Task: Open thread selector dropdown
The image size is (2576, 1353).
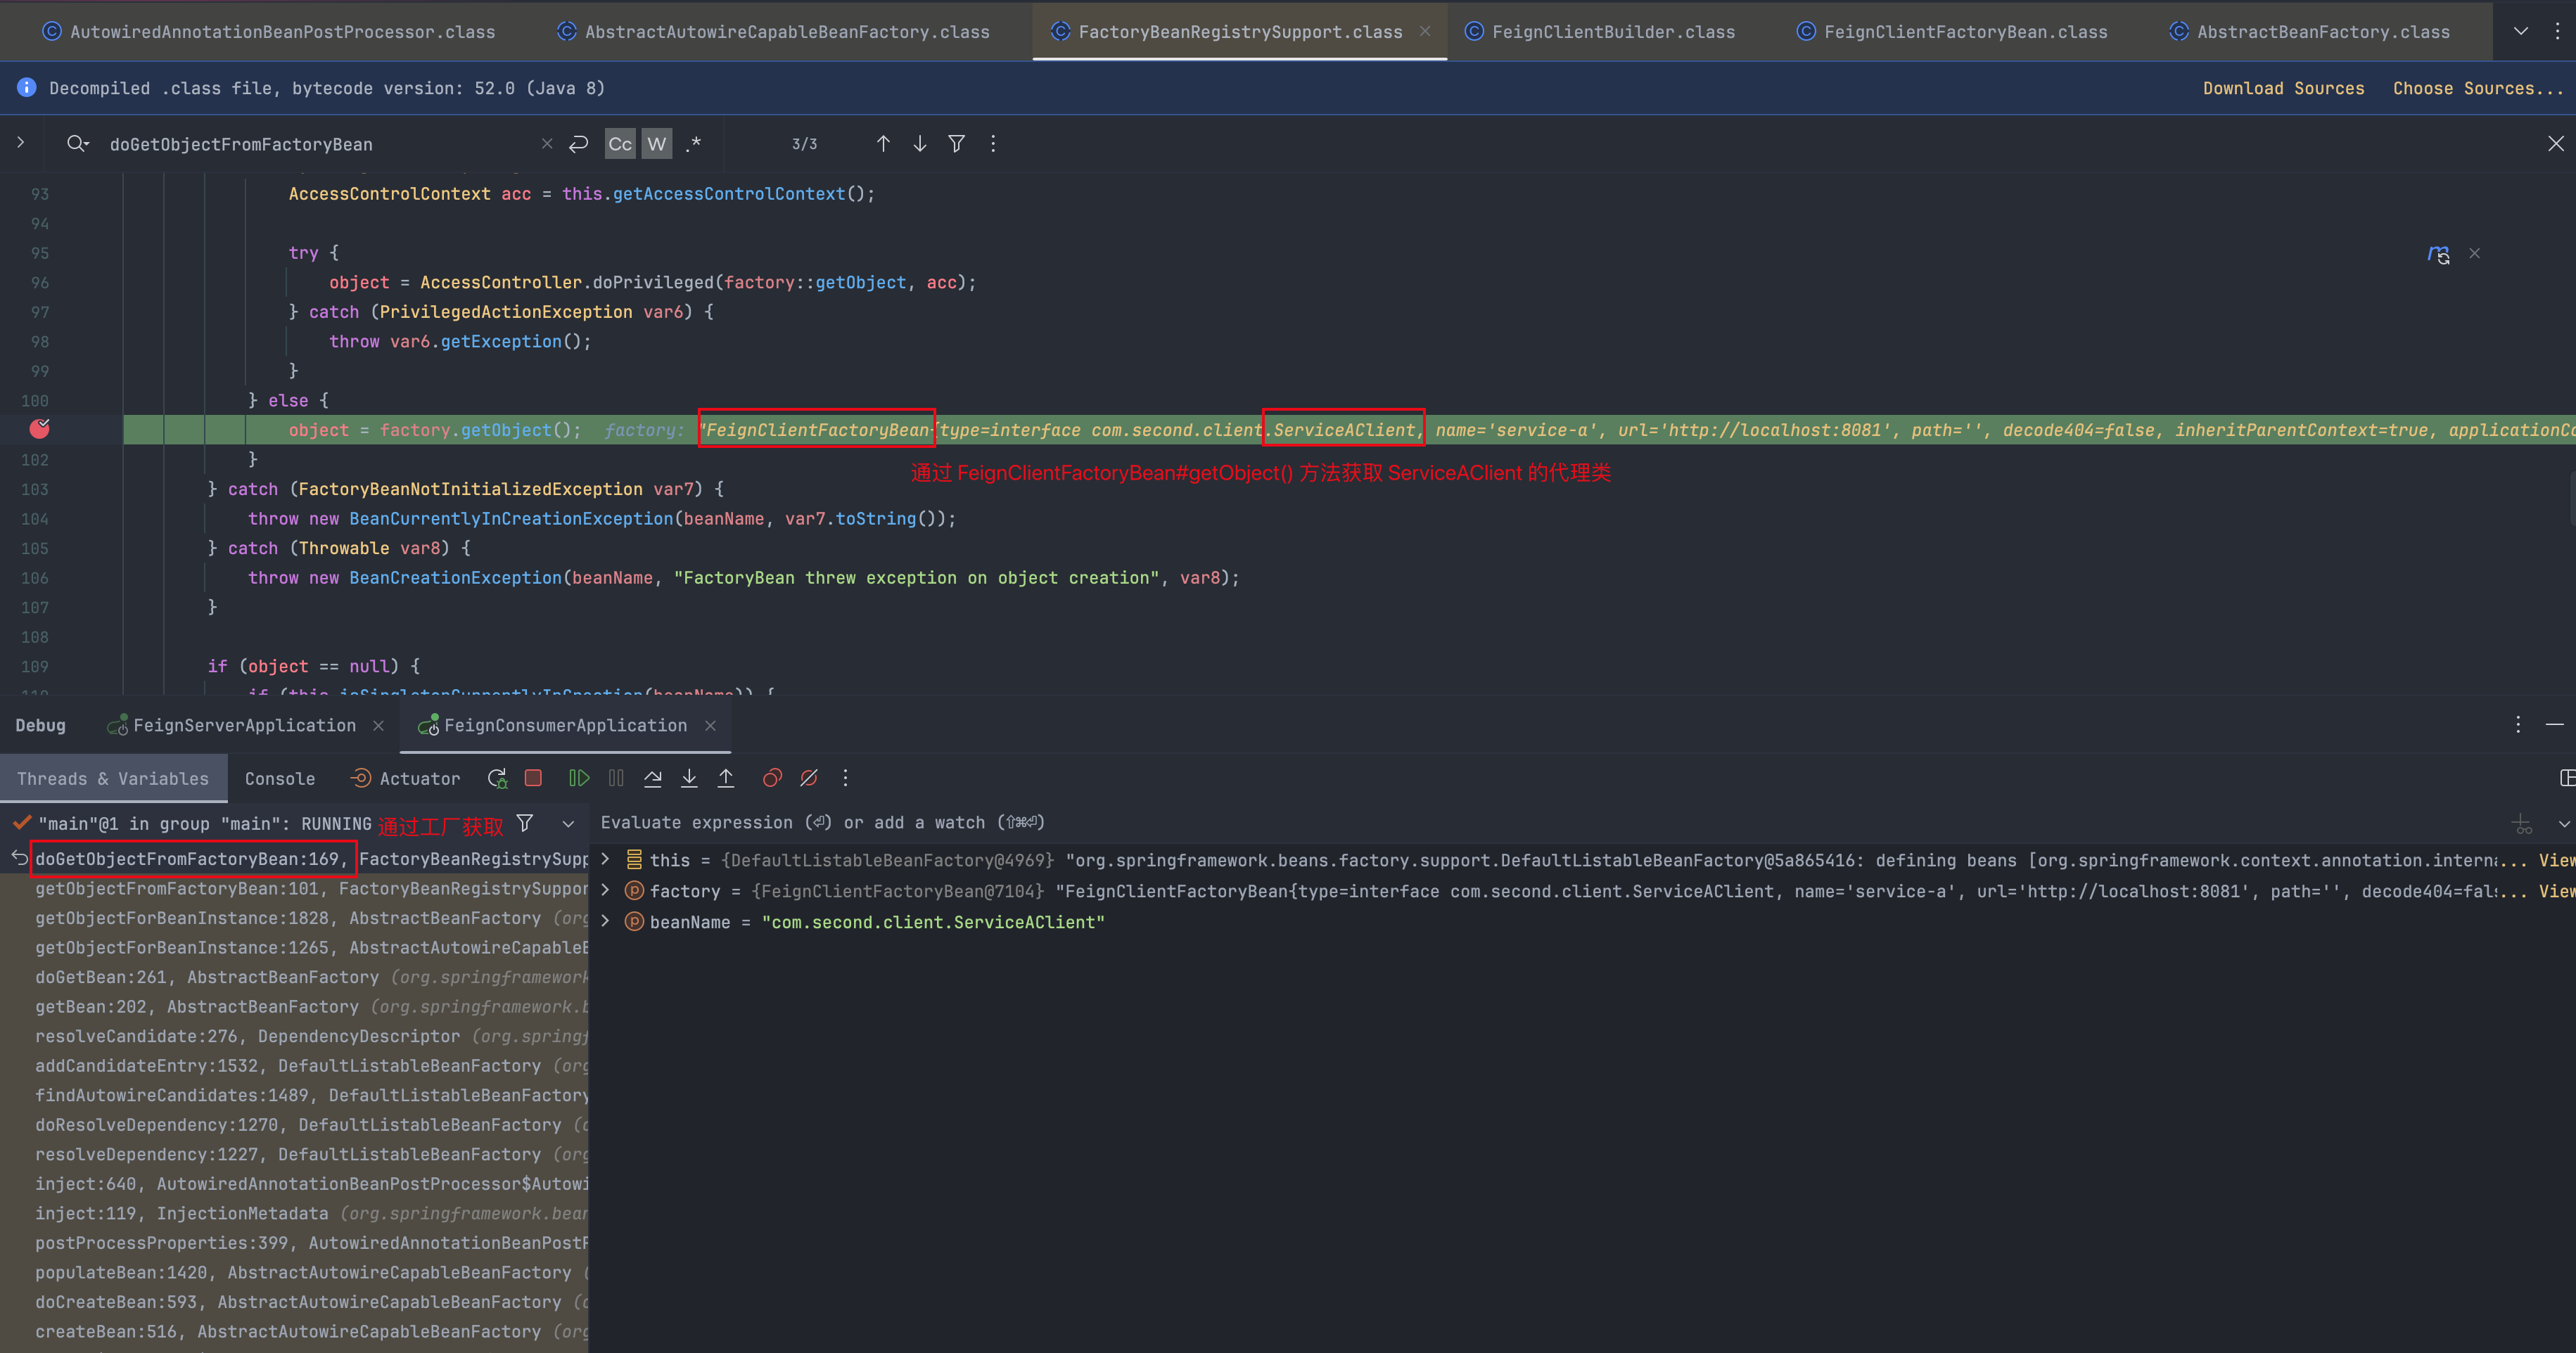Action: [568, 824]
